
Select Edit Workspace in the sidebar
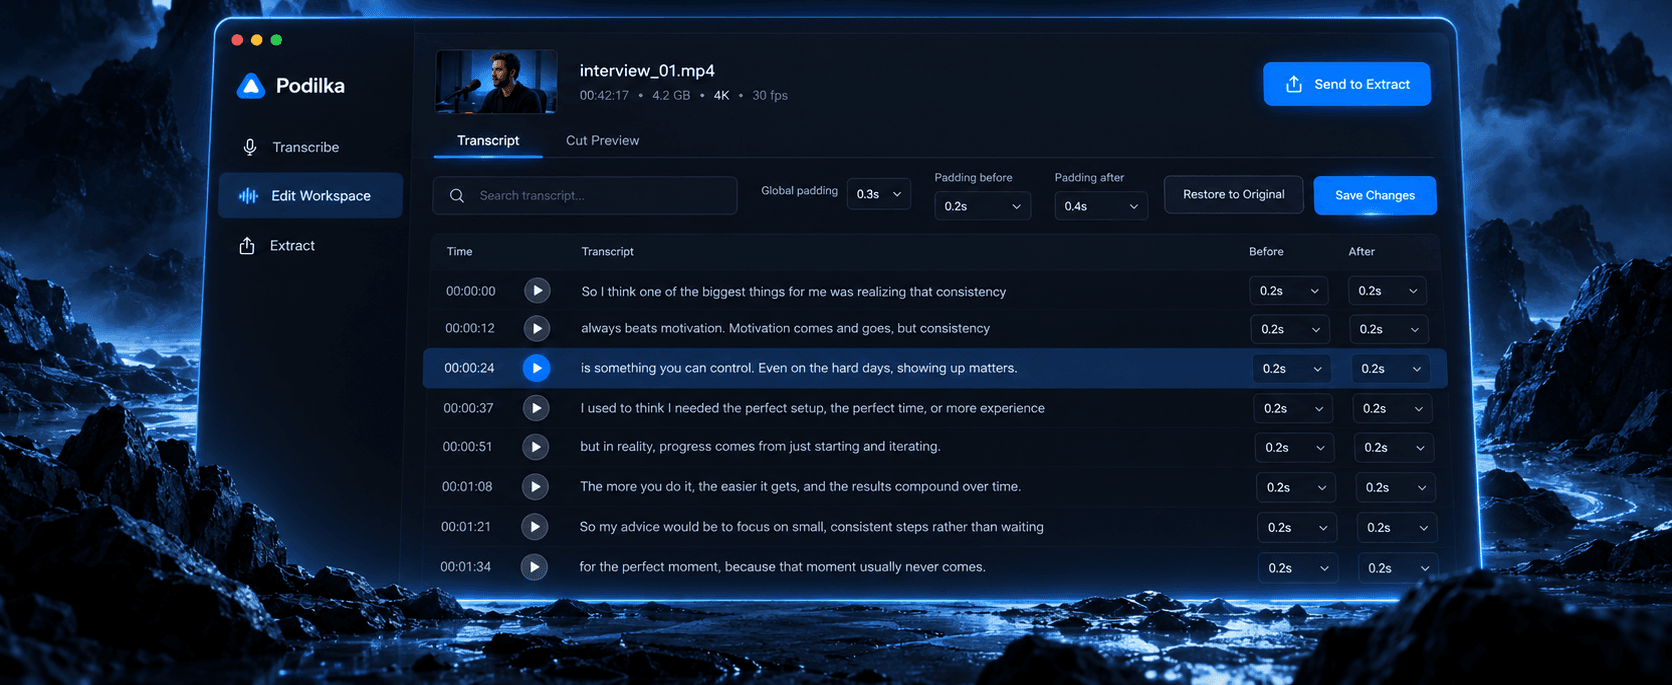pyautogui.click(x=311, y=196)
